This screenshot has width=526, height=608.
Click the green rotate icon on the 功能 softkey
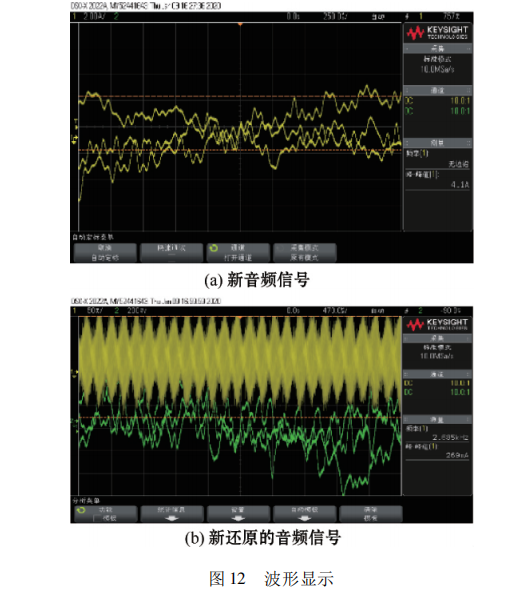pos(81,510)
